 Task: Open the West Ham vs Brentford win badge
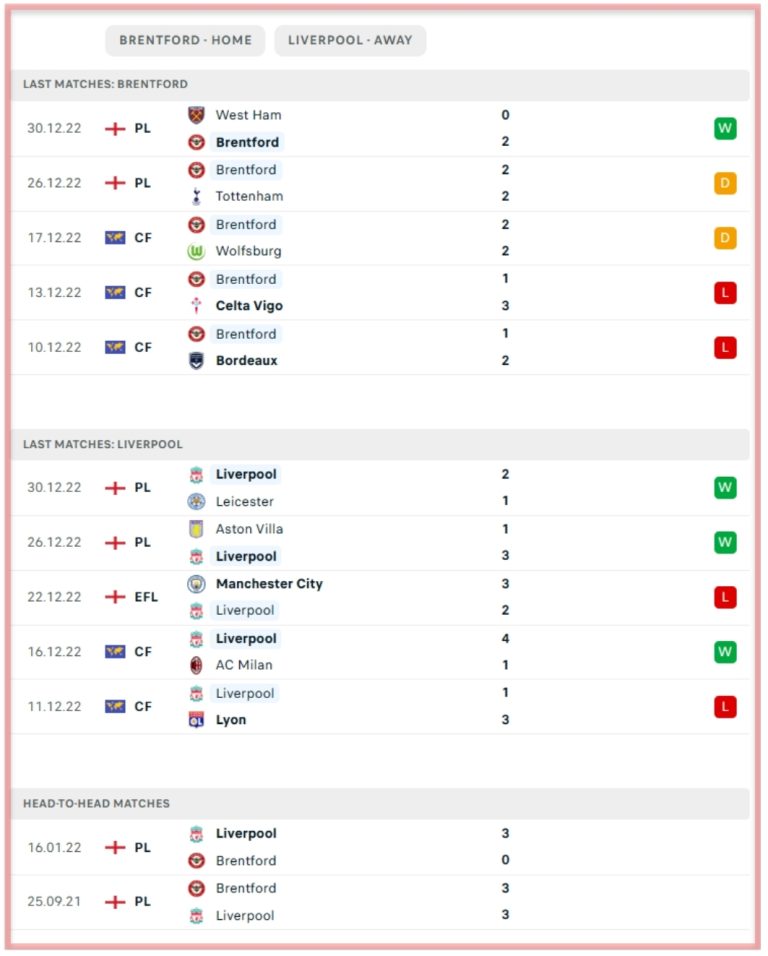pos(725,129)
